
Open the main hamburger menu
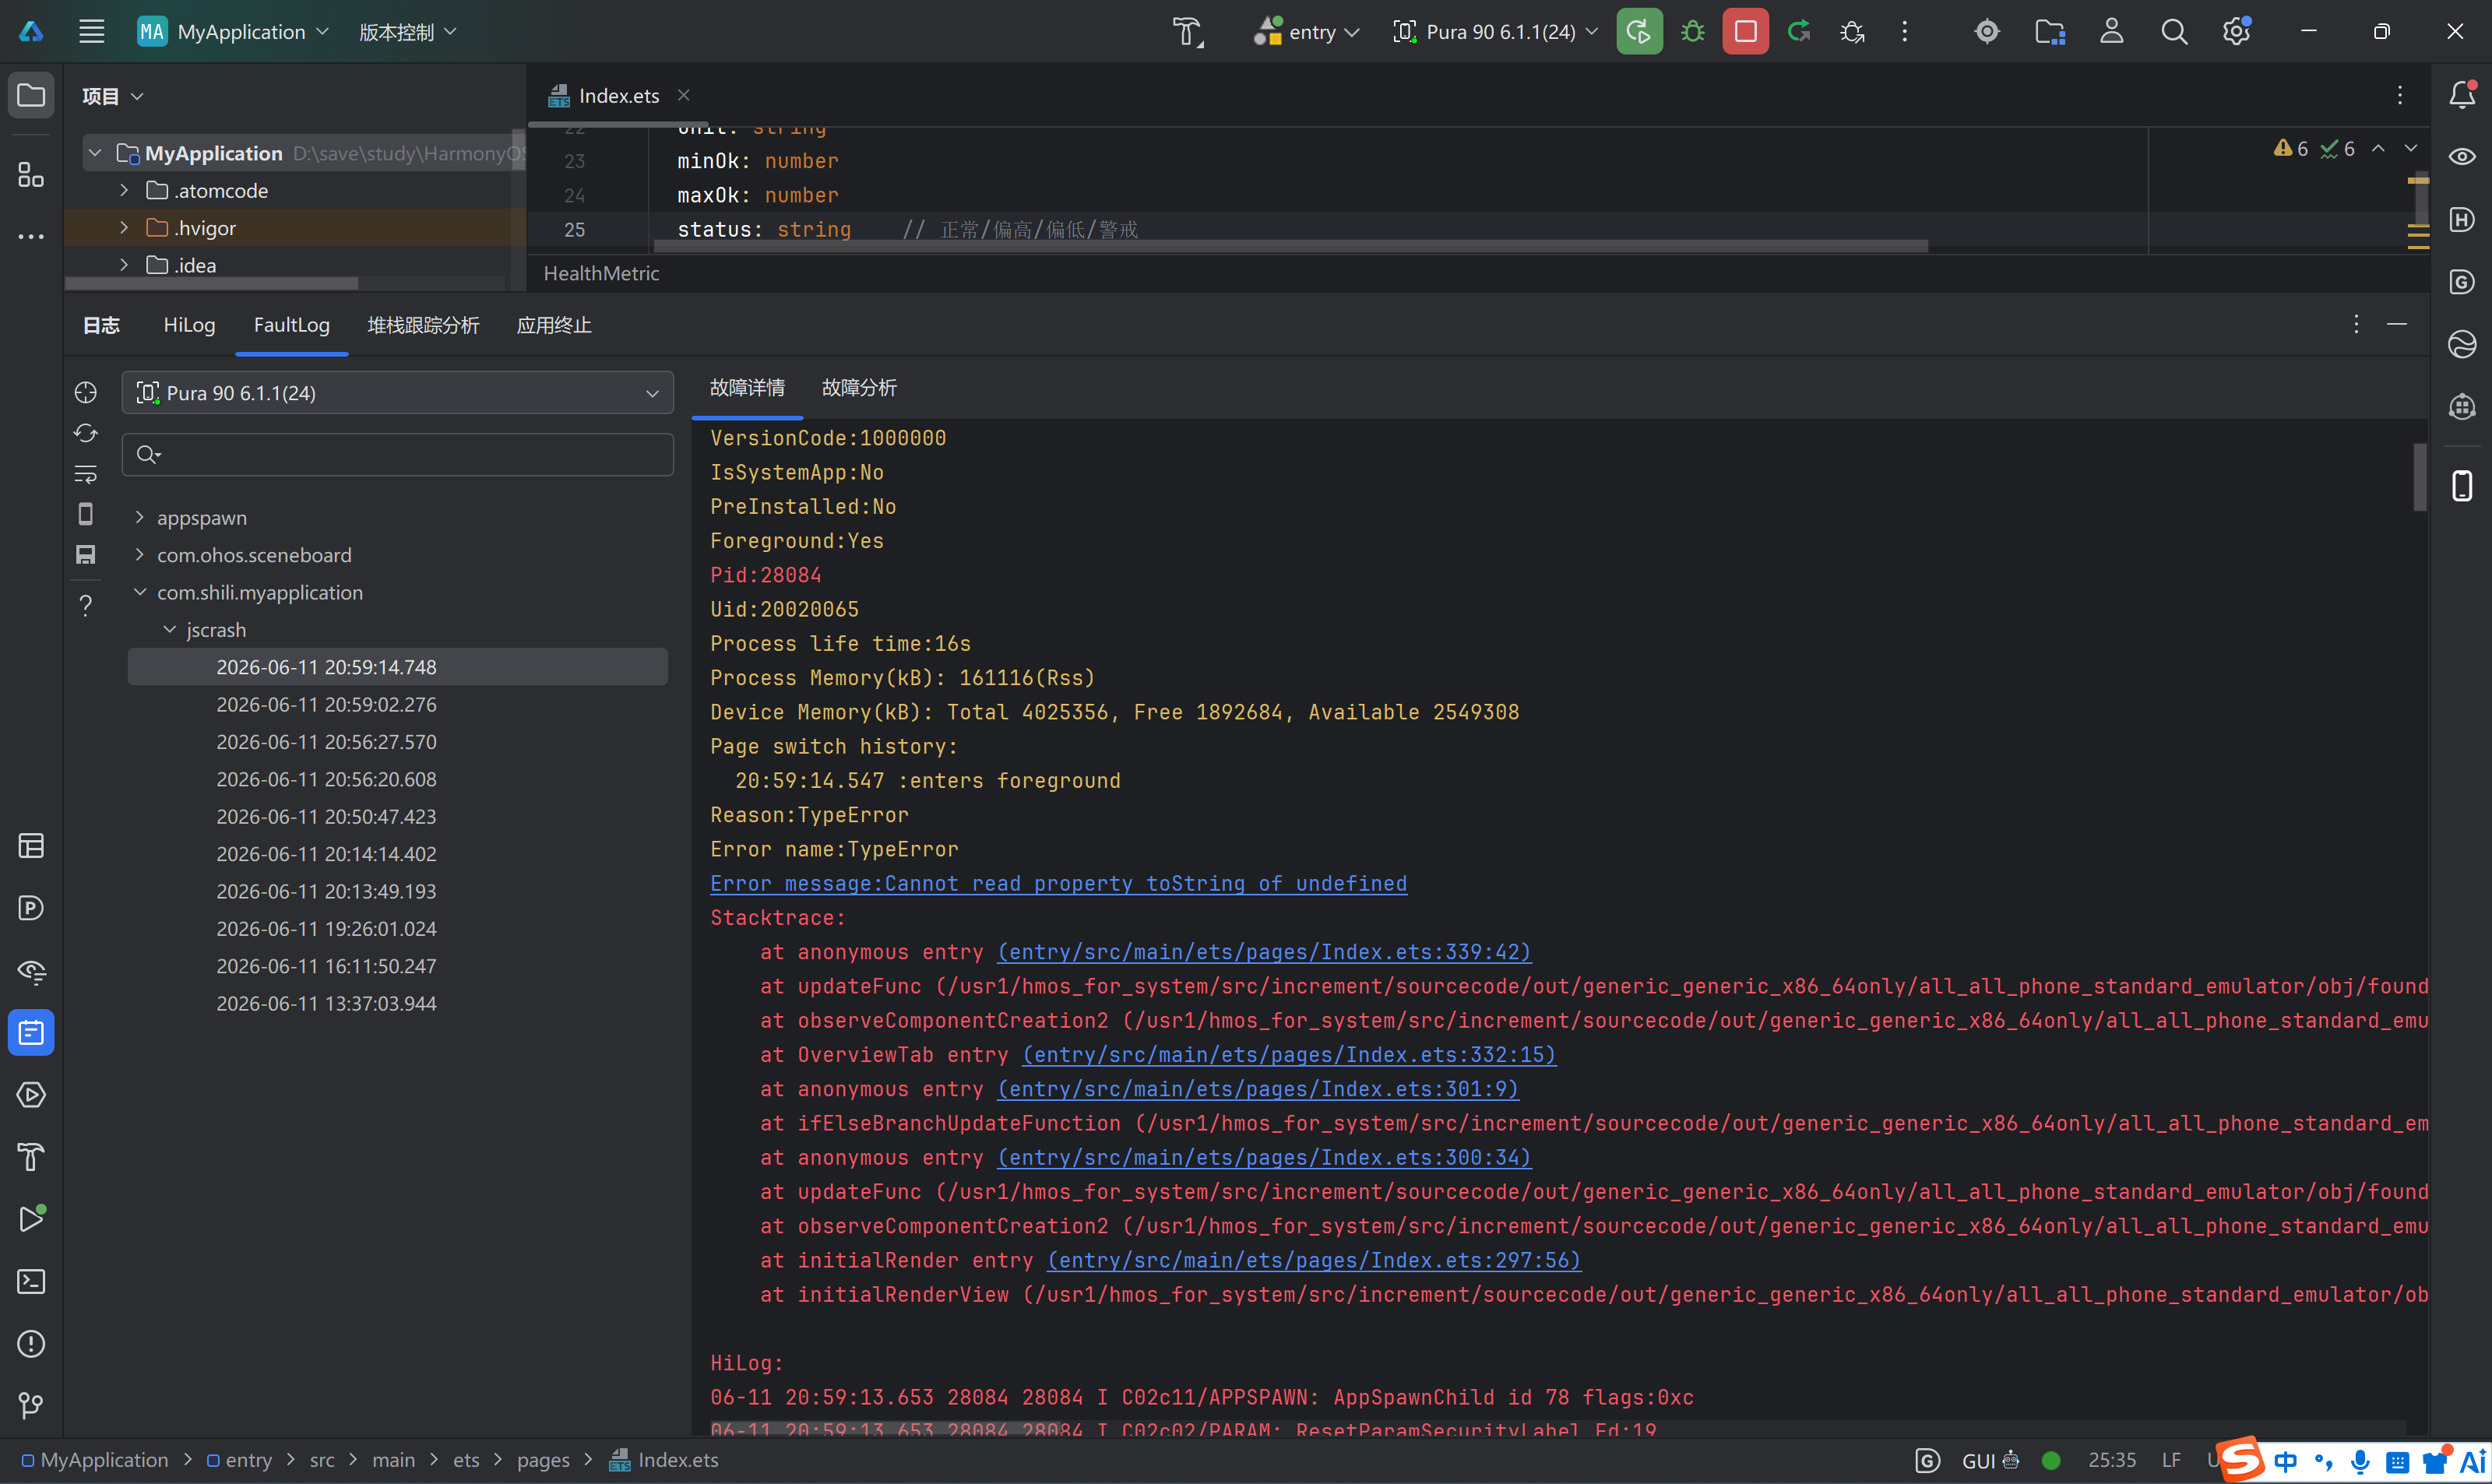click(x=91, y=31)
